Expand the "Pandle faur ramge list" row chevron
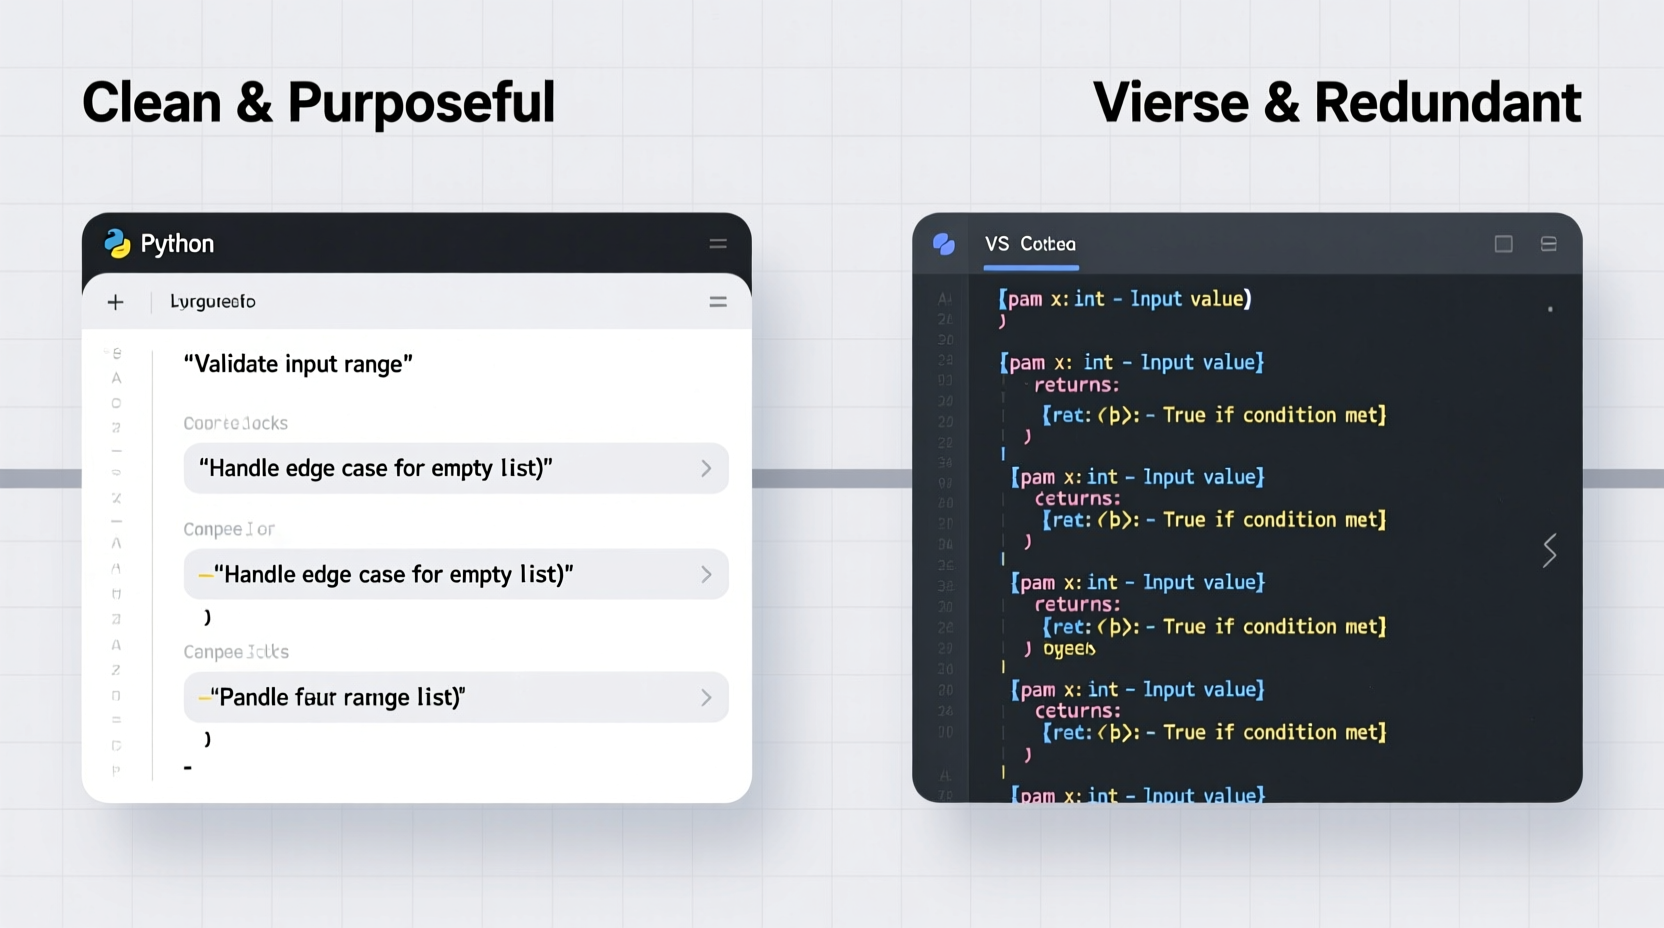The height and width of the screenshot is (928, 1664). pos(706,698)
